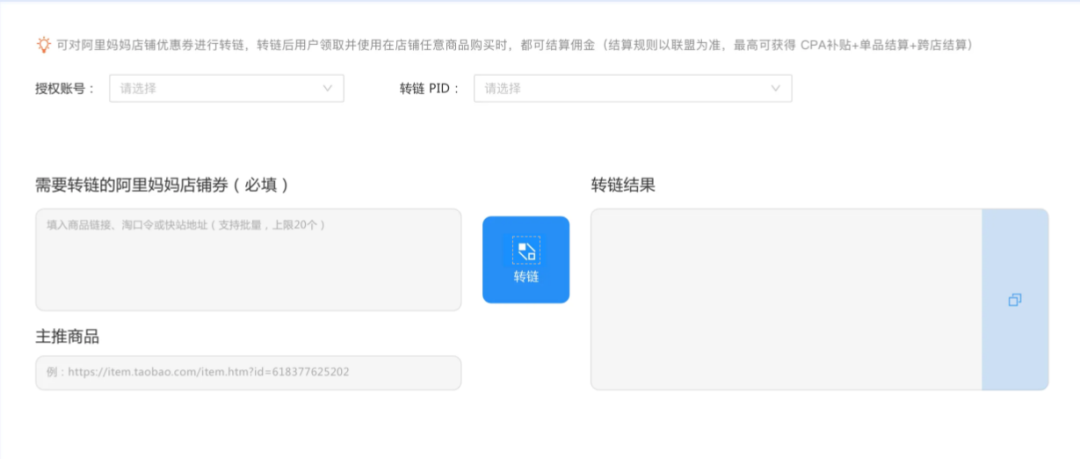Click the blue 转链 convert button
Viewport: 1080px width, 459px height.
pyautogui.click(x=526, y=260)
